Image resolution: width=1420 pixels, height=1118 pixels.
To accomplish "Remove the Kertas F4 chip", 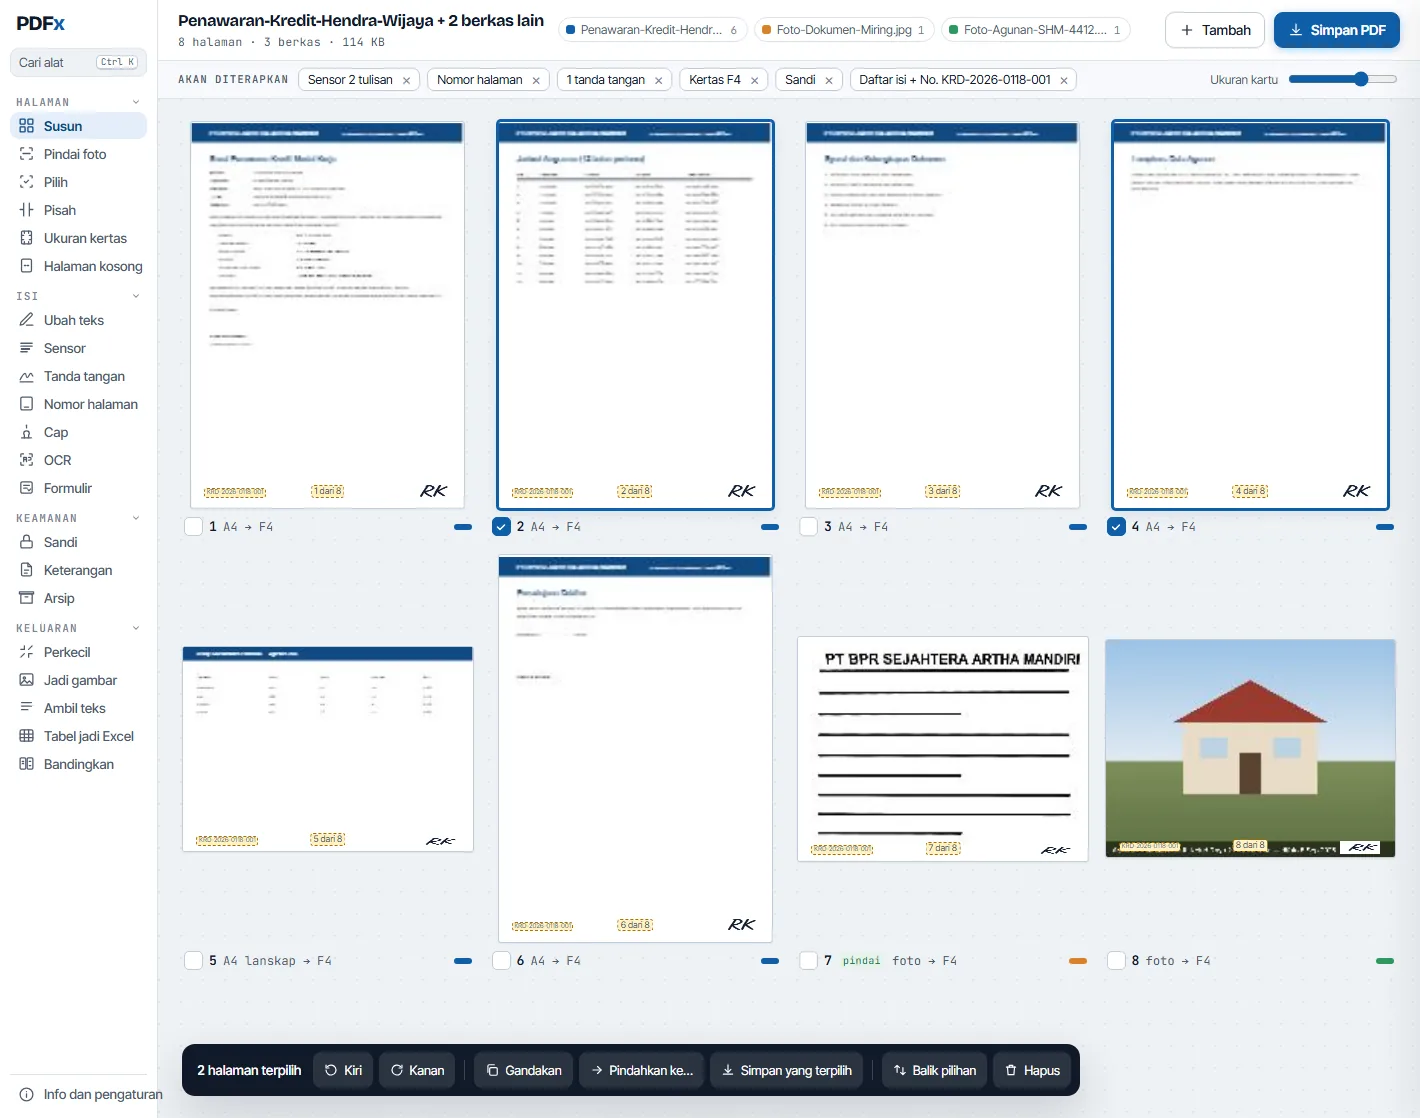I will (x=754, y=80).
